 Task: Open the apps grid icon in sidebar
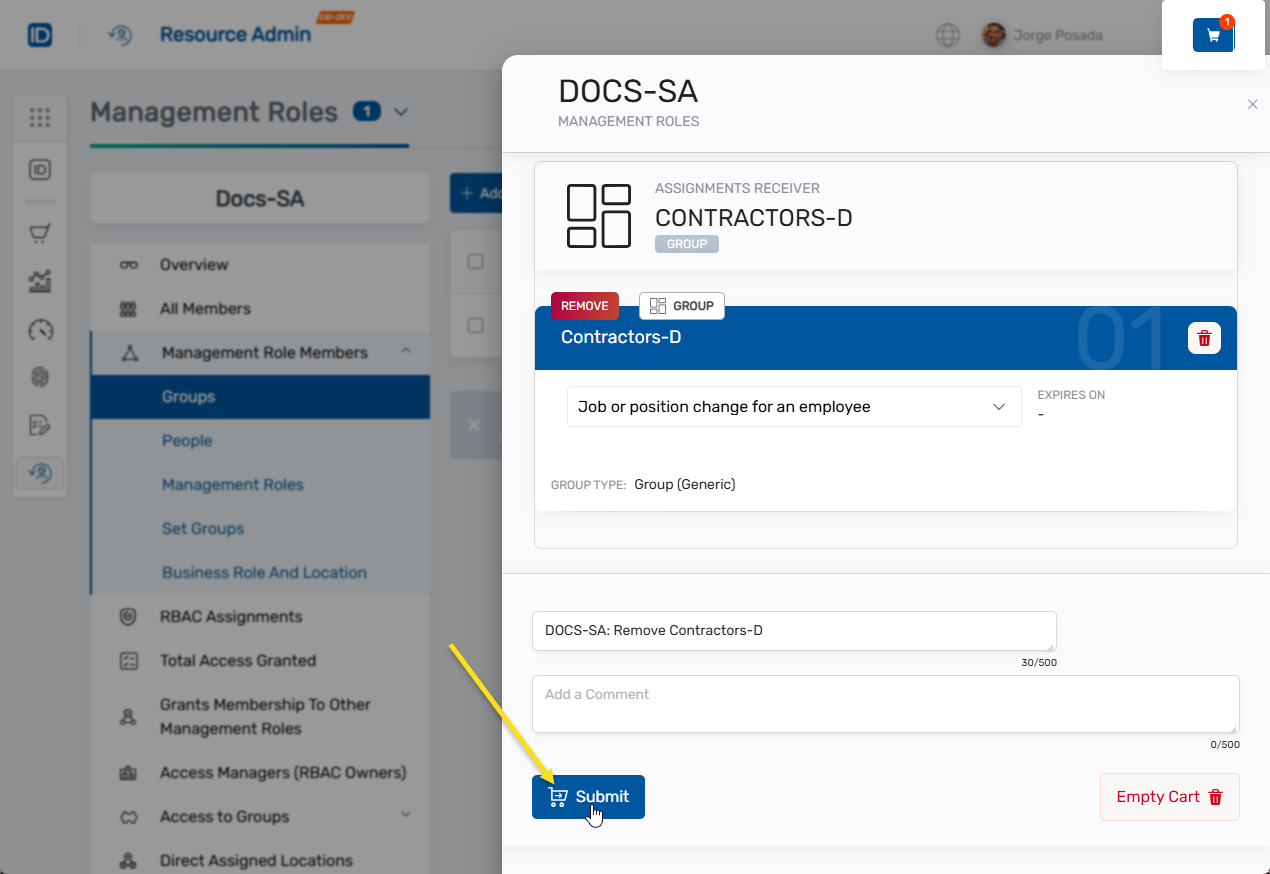(x=40, y=118)
